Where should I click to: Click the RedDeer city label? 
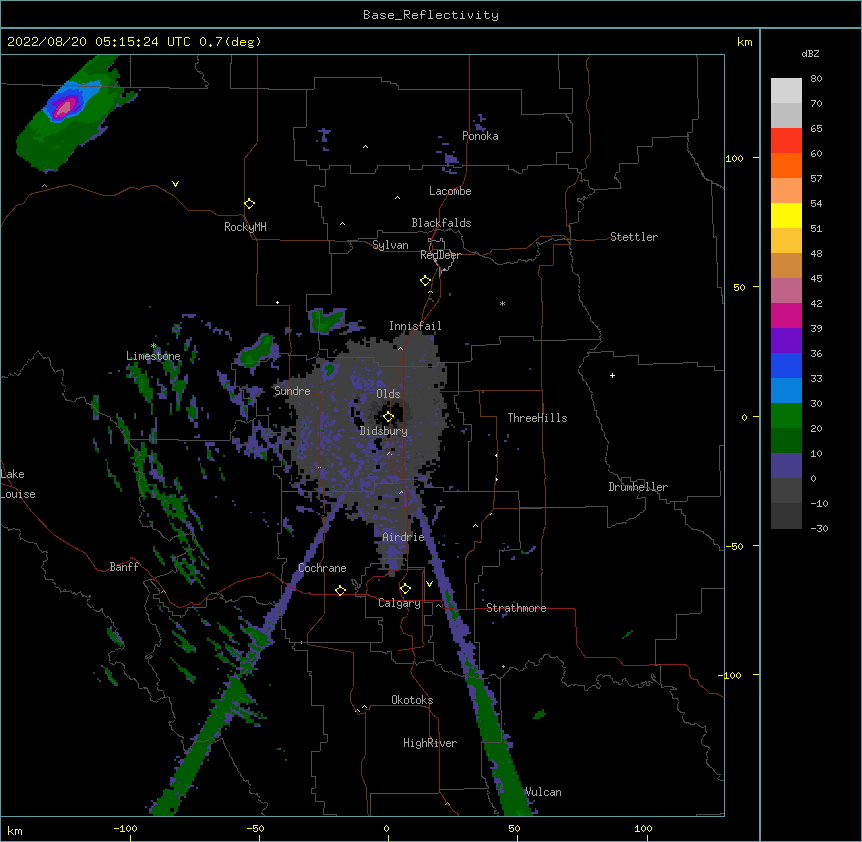440,255
